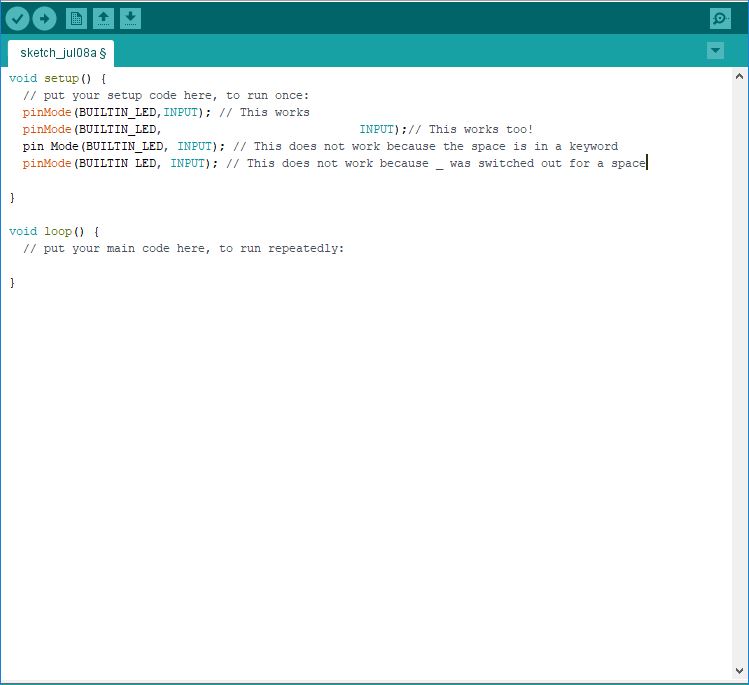Click the editor scrollbar up arrow
Image resolution: width=749 pixels, height=685 pixels.
(x=739, y=76)
